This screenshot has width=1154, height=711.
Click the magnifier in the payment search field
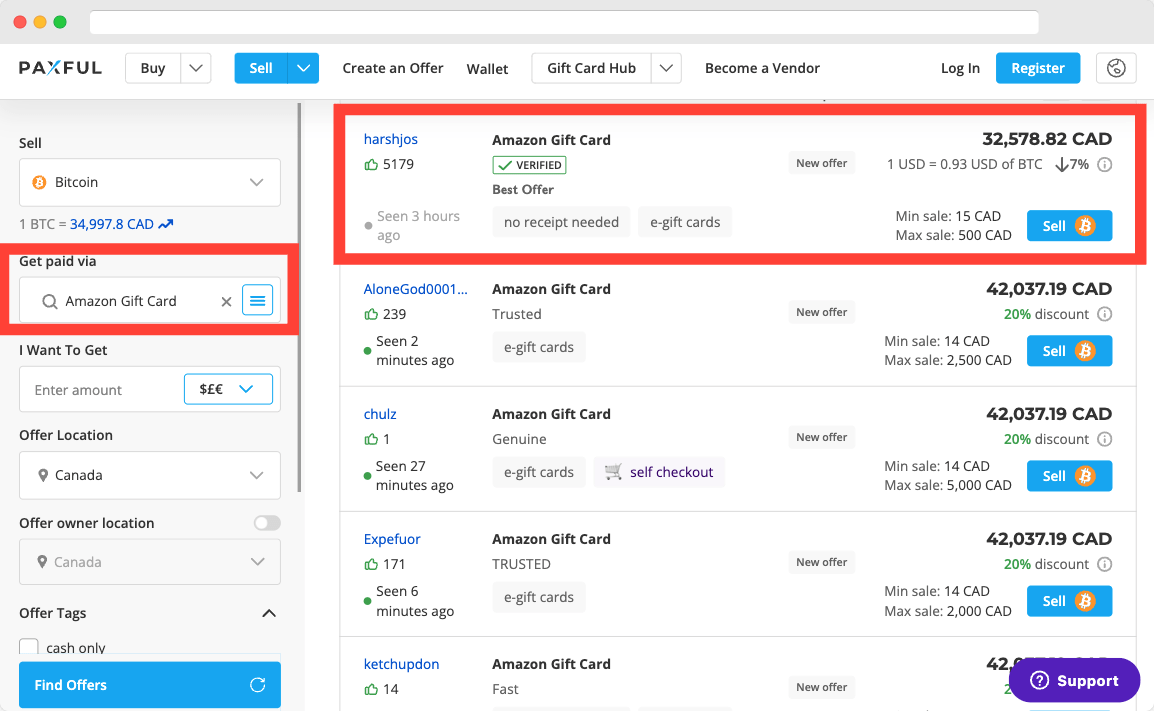click(49, 300)
